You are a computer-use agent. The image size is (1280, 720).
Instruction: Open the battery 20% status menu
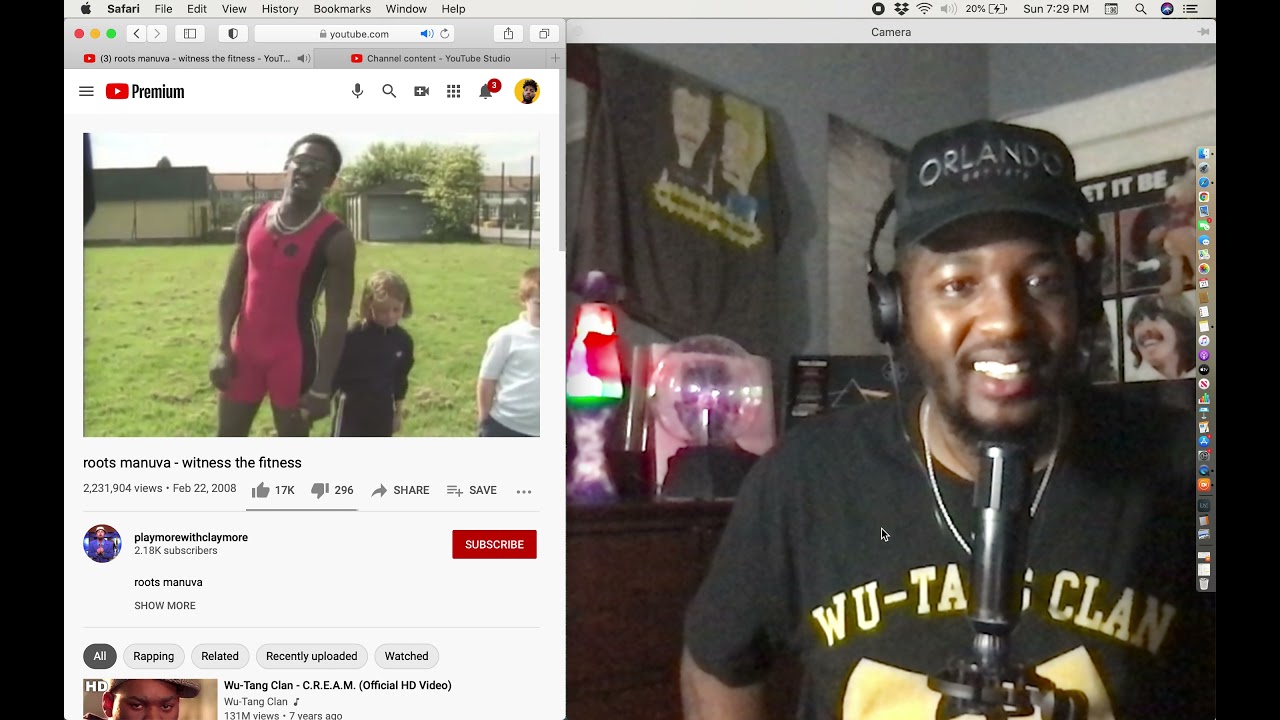[985, 9]
